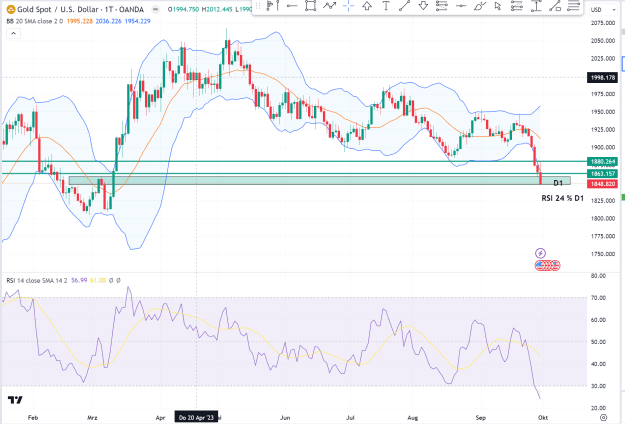Select the green shaded support rectangle
The width and height of the screenshot is (625, 424).
(319, 181)
